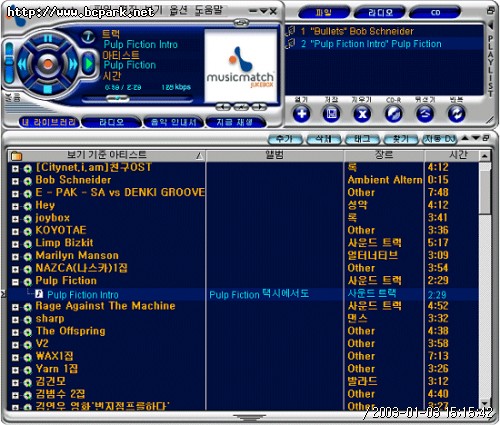
Task: Click the folder icon in the library header
Action: click(16, 156)
